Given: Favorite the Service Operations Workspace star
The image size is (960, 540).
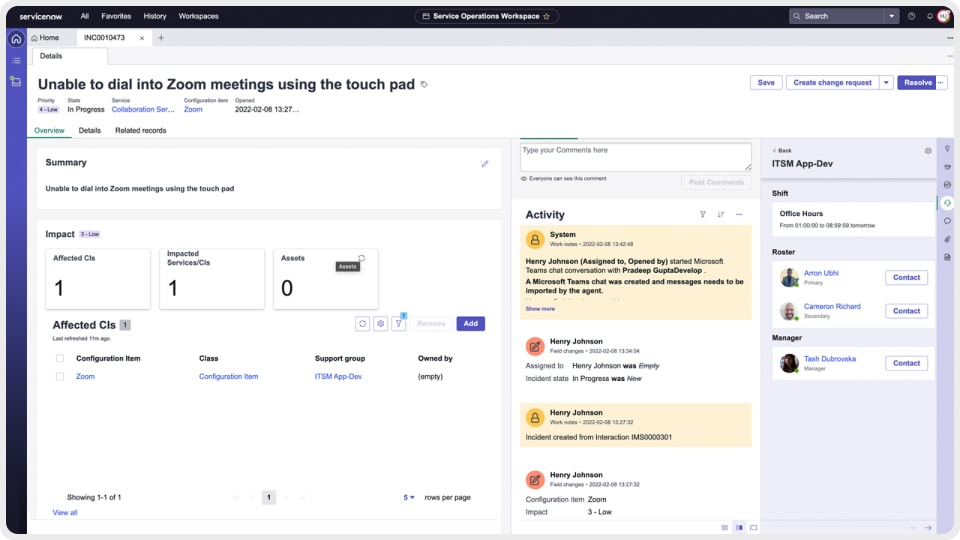Looking at the screenshot, I should [545, 16].
